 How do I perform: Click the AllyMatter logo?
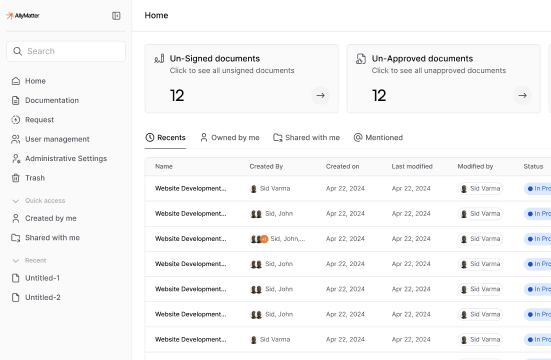23,15
